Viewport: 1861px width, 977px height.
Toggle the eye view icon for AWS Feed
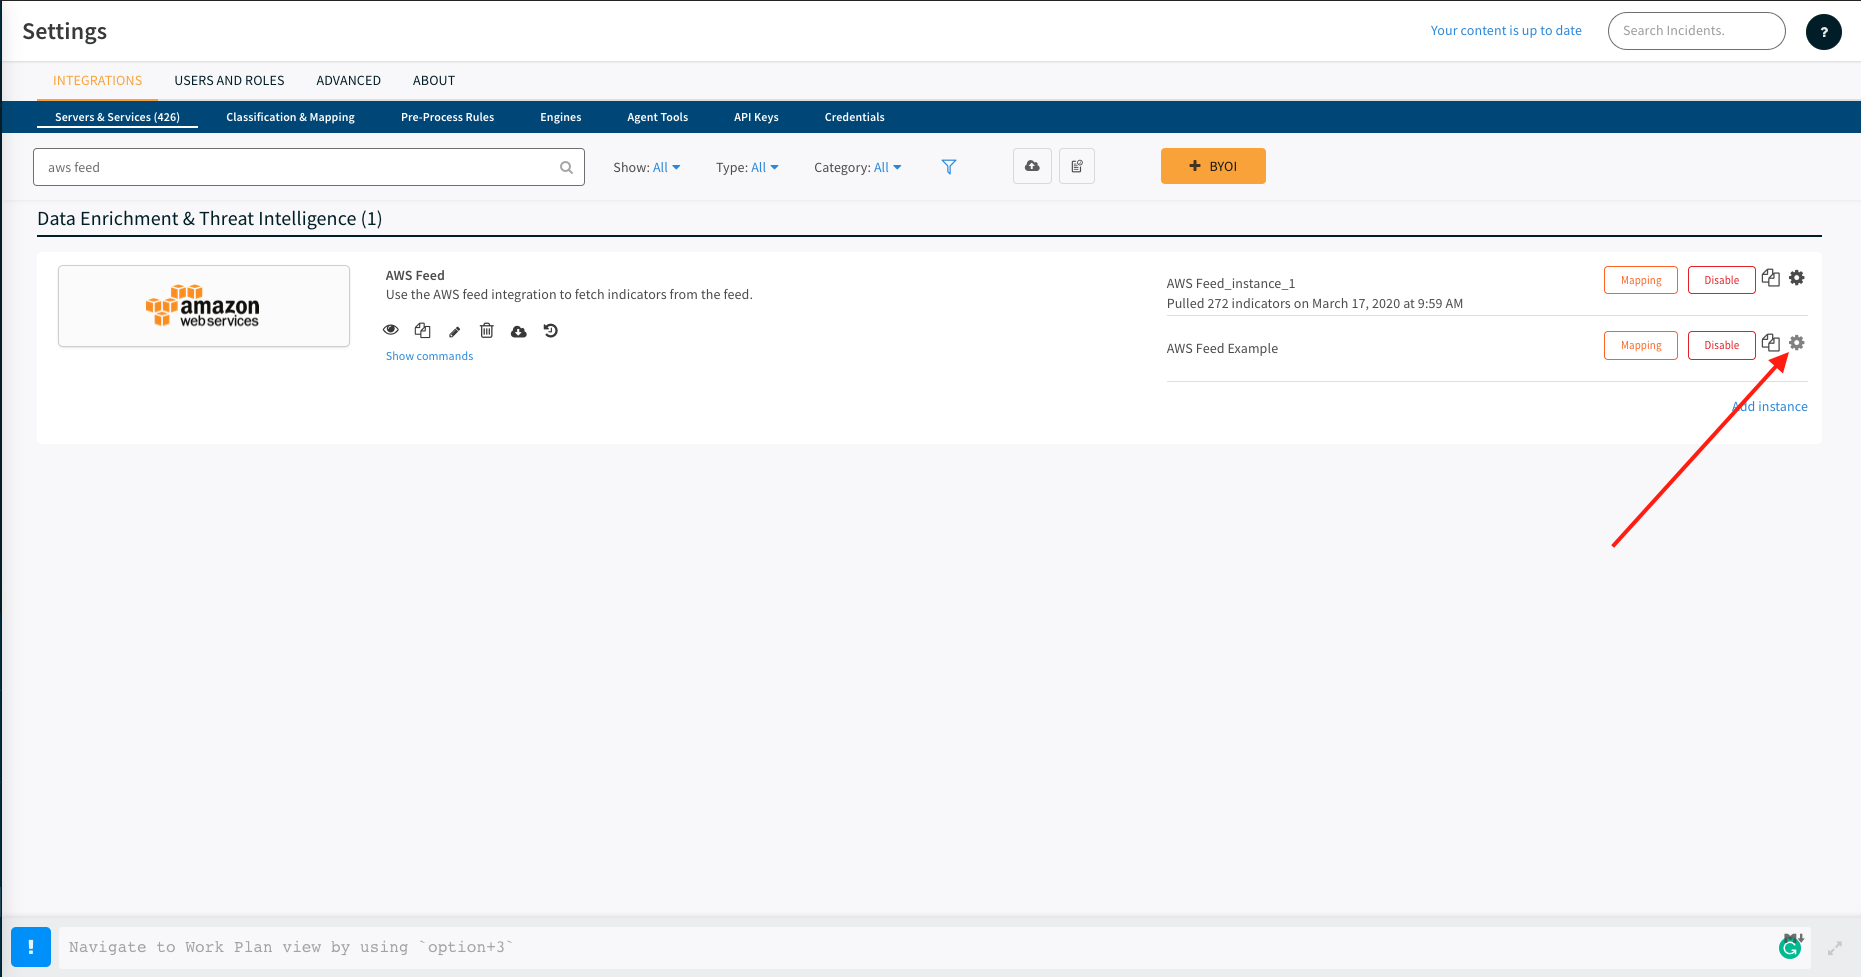tap(391, 330)
